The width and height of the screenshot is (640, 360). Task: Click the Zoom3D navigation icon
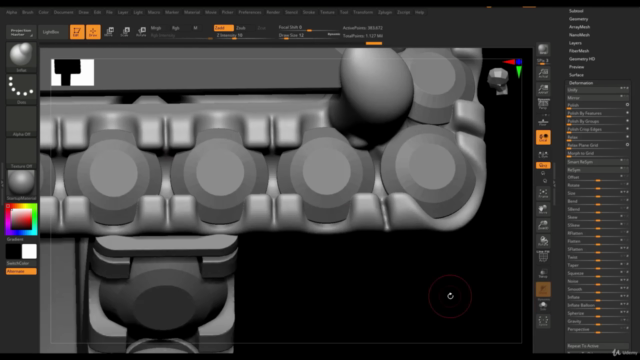[543, 225]
